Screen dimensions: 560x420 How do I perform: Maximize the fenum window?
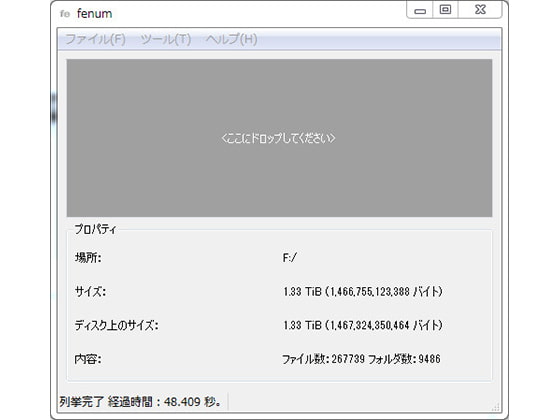[x=445, y=10]
